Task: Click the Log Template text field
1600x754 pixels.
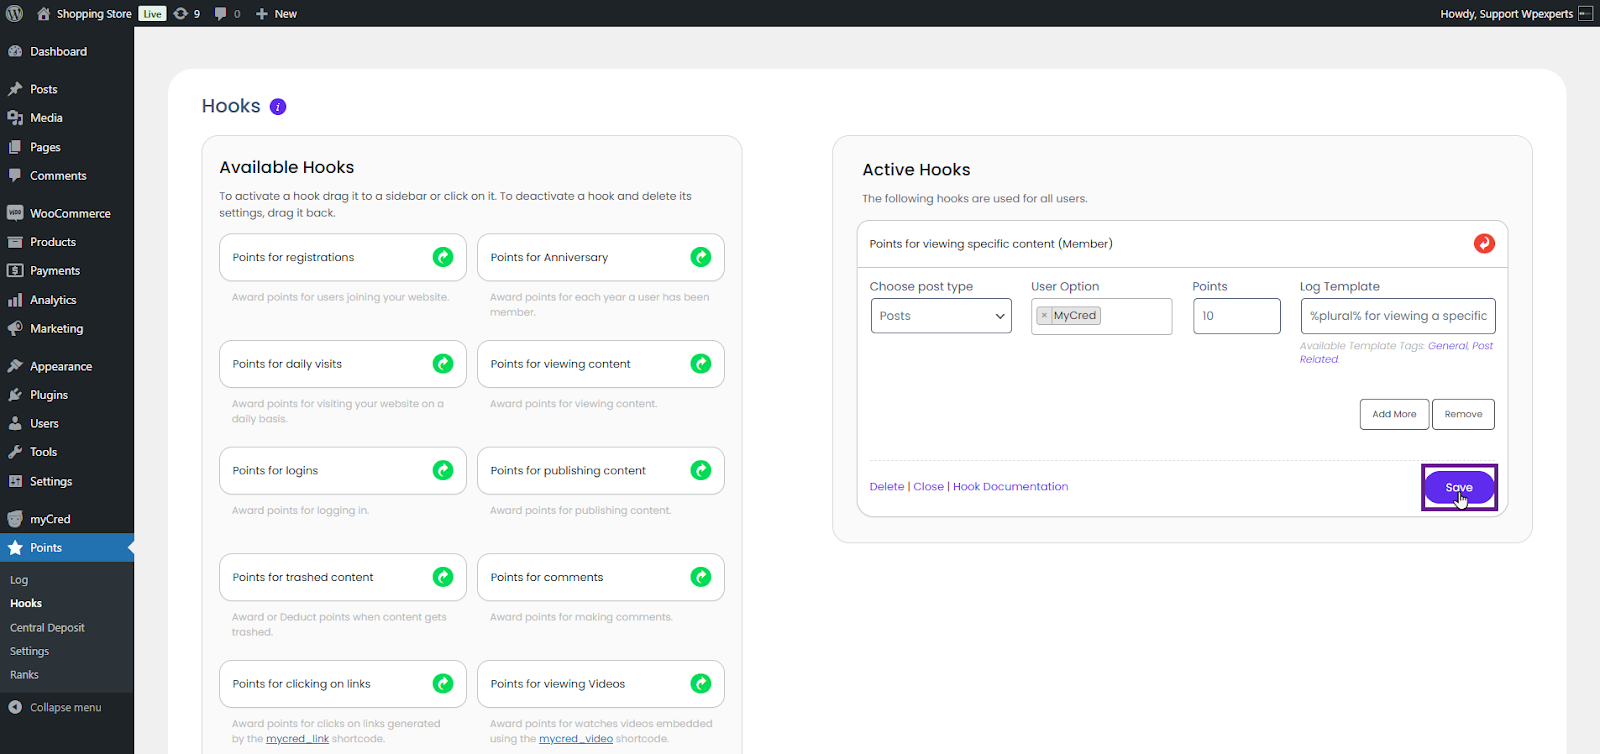Action: click(x=1397, y=316)
